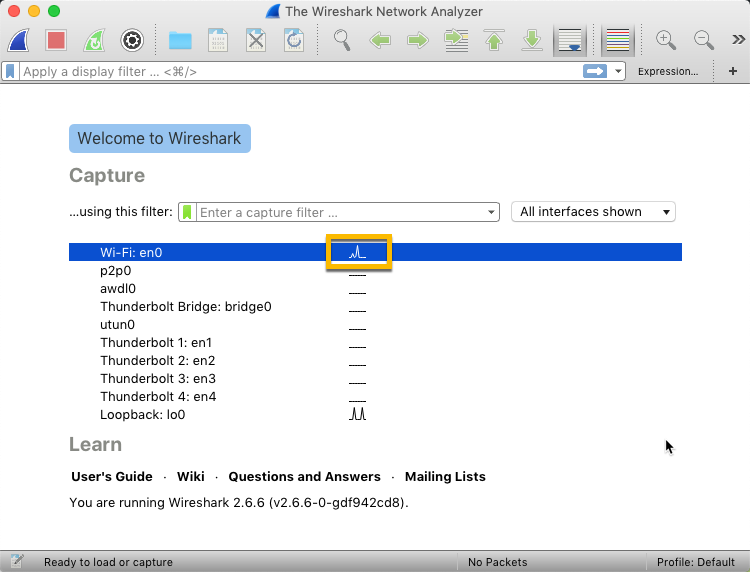
Task: Find a packet with the magnifier icon
Action: (342, 40)
